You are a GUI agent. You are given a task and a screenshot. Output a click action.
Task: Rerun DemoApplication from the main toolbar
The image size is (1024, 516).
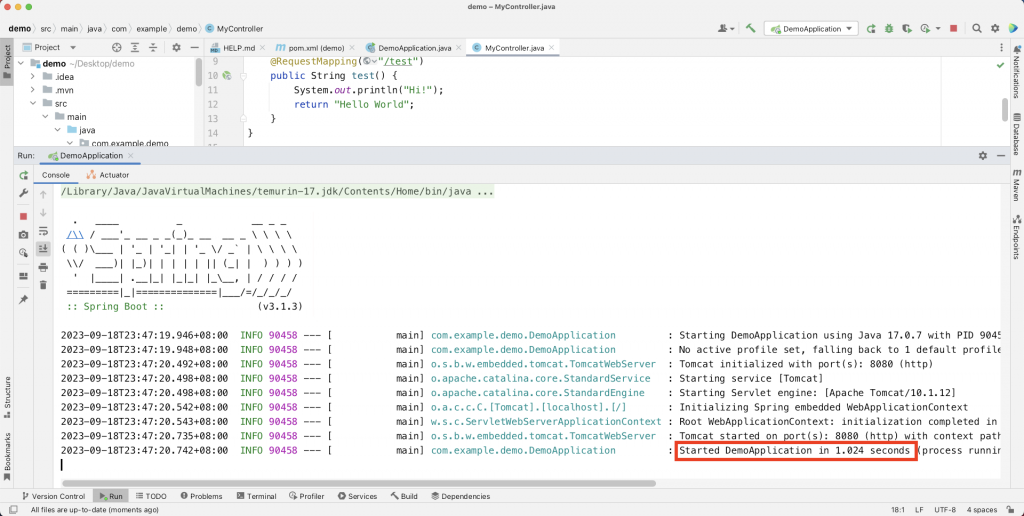871,29
